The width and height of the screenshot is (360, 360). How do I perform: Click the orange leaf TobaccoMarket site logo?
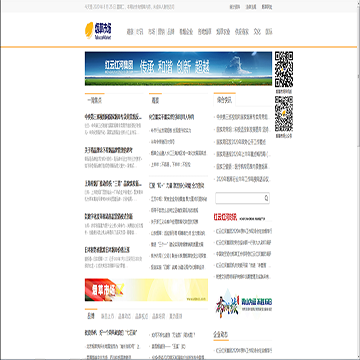tap(98, 31)
